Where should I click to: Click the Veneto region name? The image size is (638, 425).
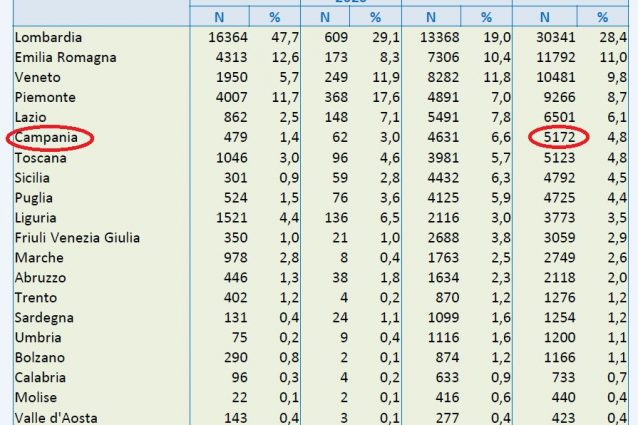pos(38,77)
